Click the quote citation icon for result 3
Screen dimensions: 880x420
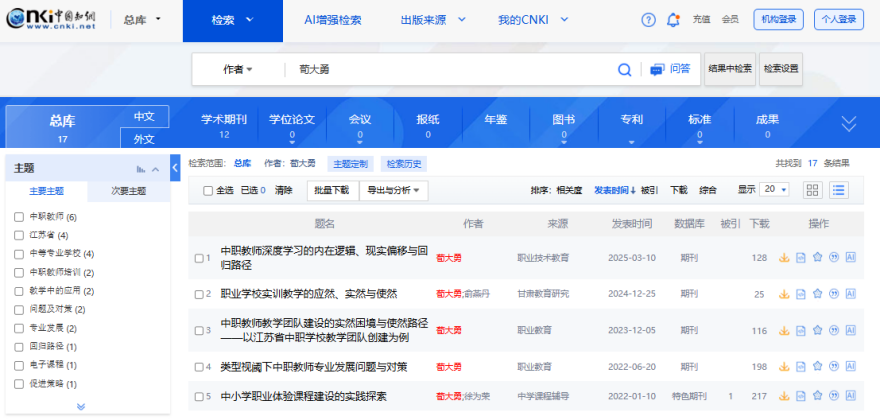[x=834, y=330]
